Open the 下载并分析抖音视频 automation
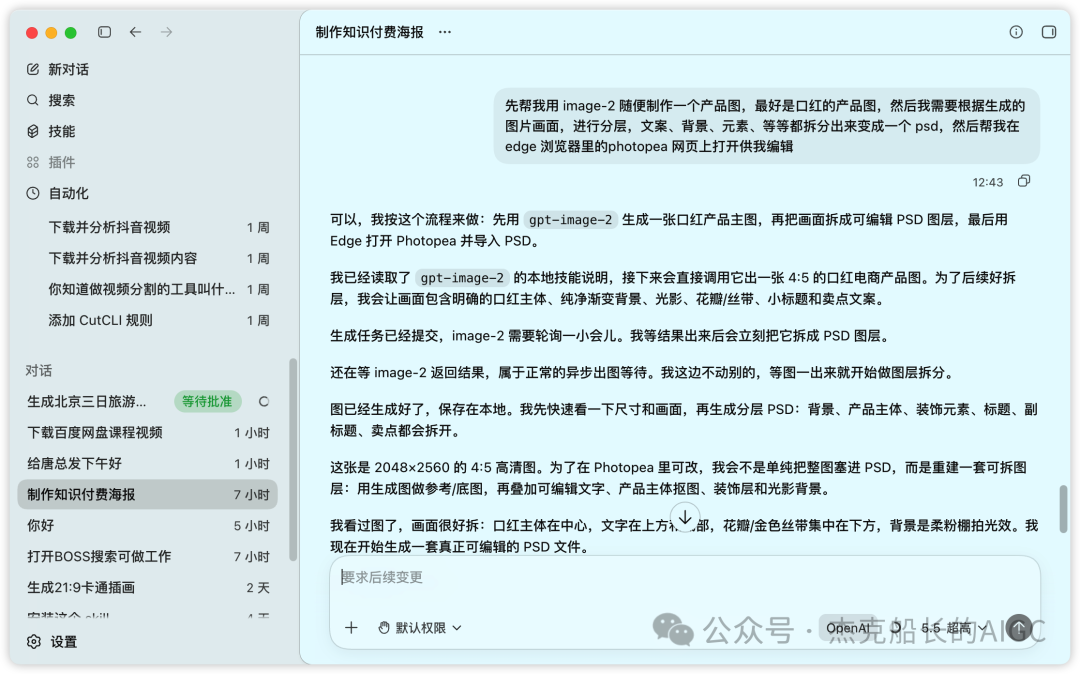The image size is (1080, 674). coord(158,227)
